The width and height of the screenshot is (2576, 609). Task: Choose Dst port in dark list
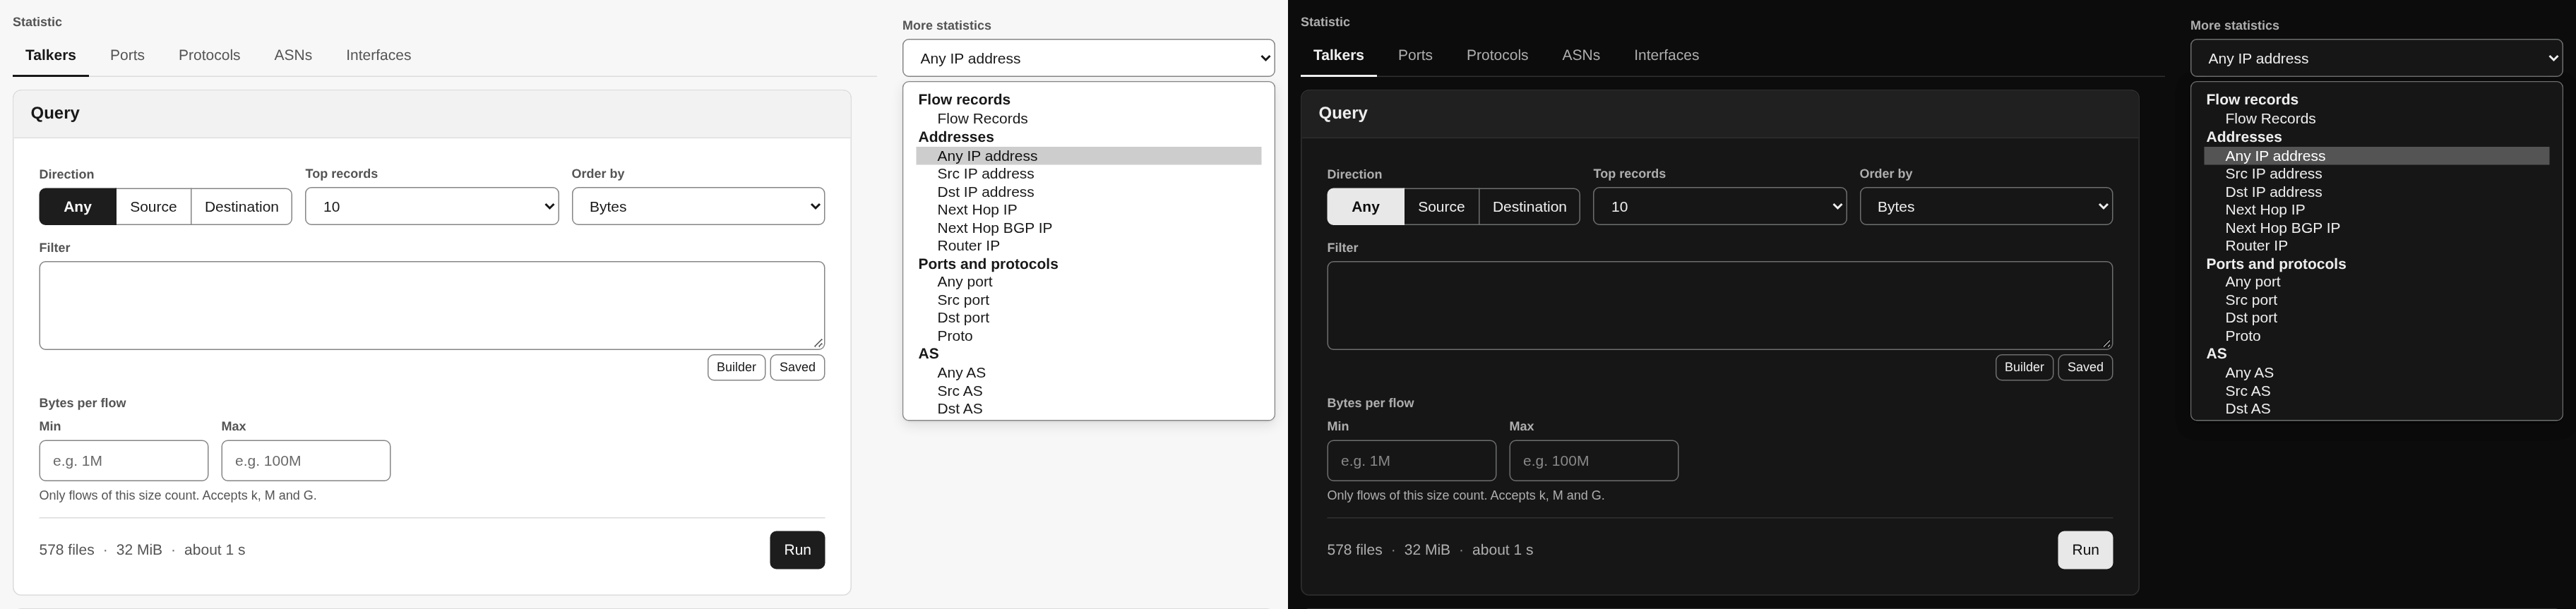pos(2377,318)
